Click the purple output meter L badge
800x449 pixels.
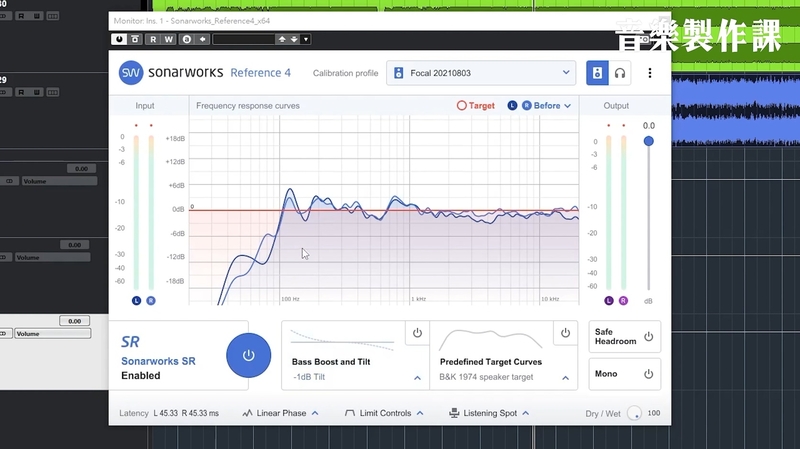(609, 301)
